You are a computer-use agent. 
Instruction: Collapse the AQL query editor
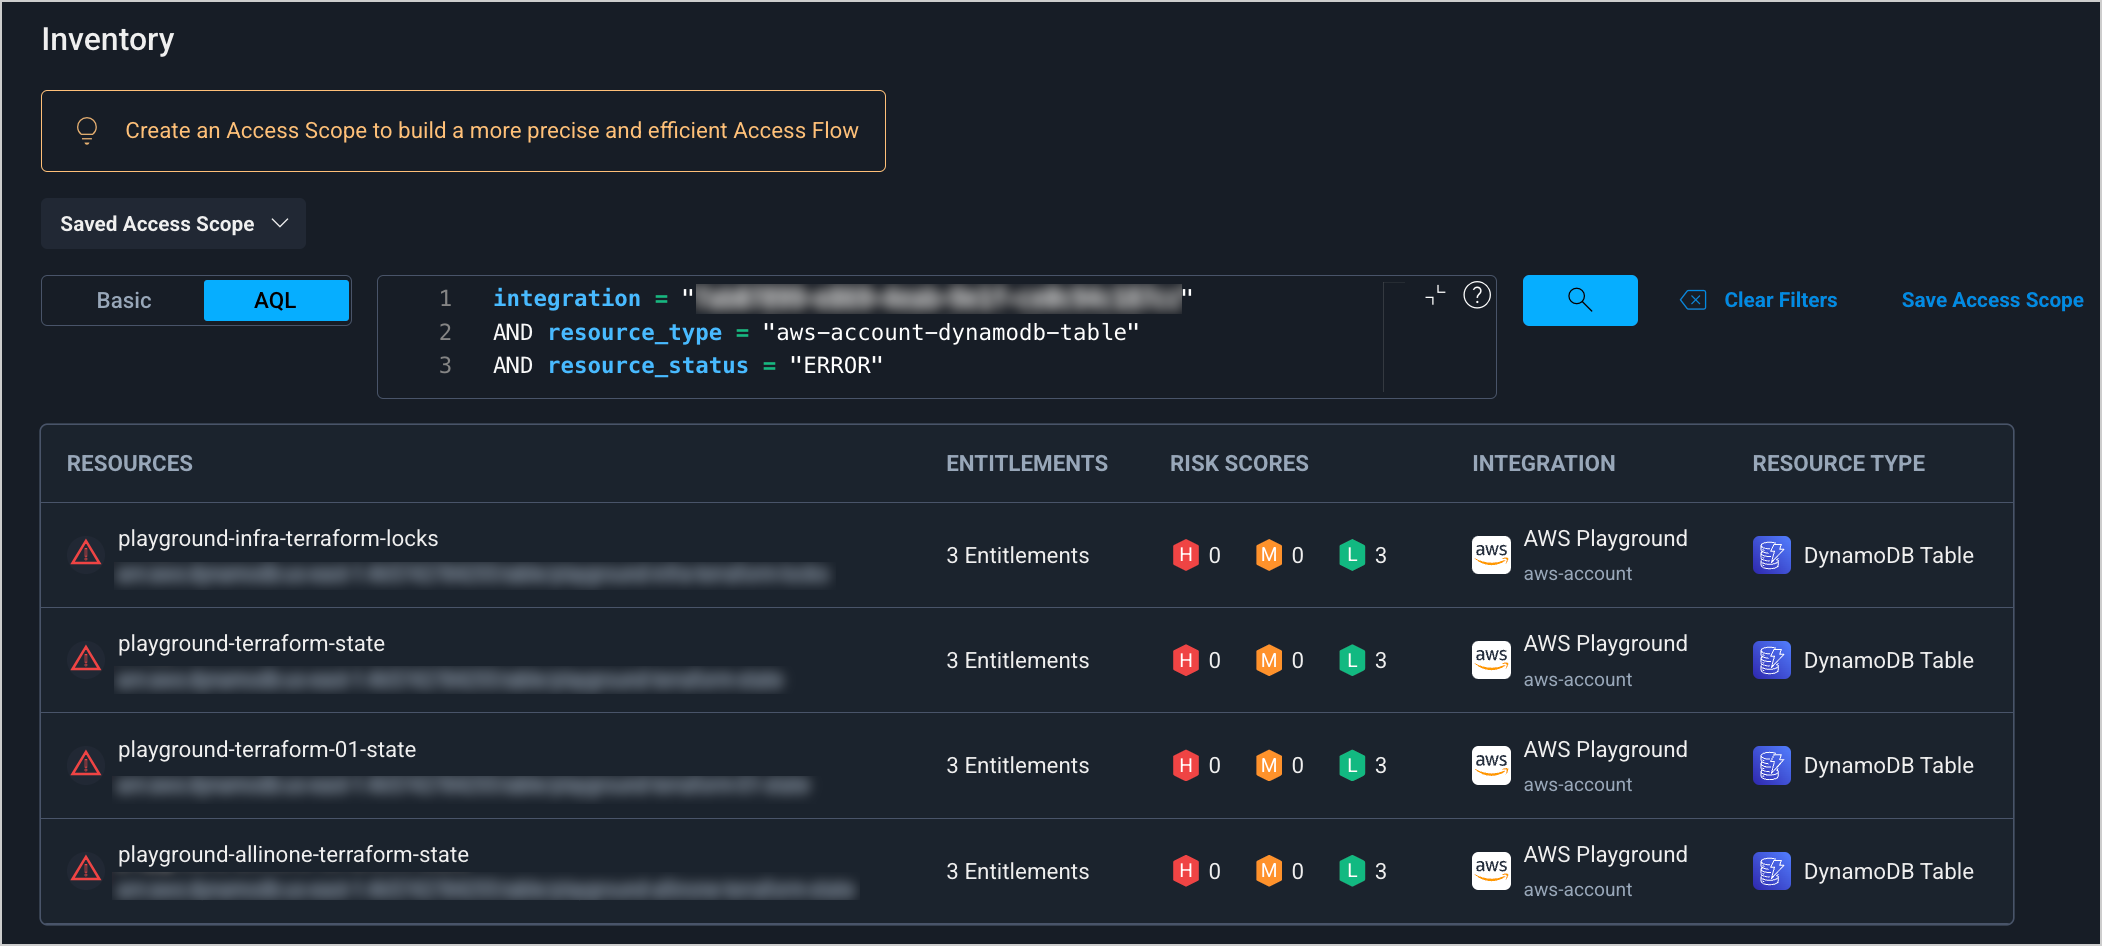point(1435,296)
